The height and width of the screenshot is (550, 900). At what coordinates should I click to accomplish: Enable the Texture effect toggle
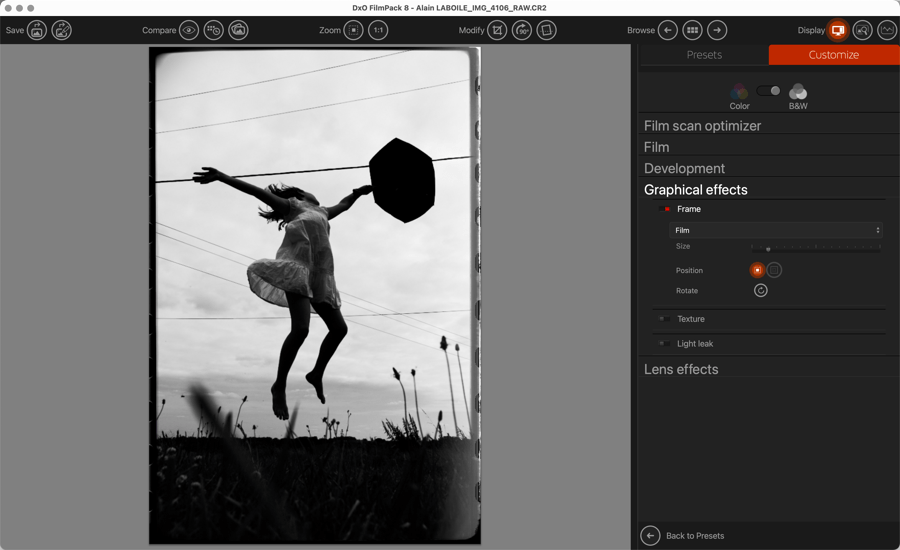coord(664,319)
